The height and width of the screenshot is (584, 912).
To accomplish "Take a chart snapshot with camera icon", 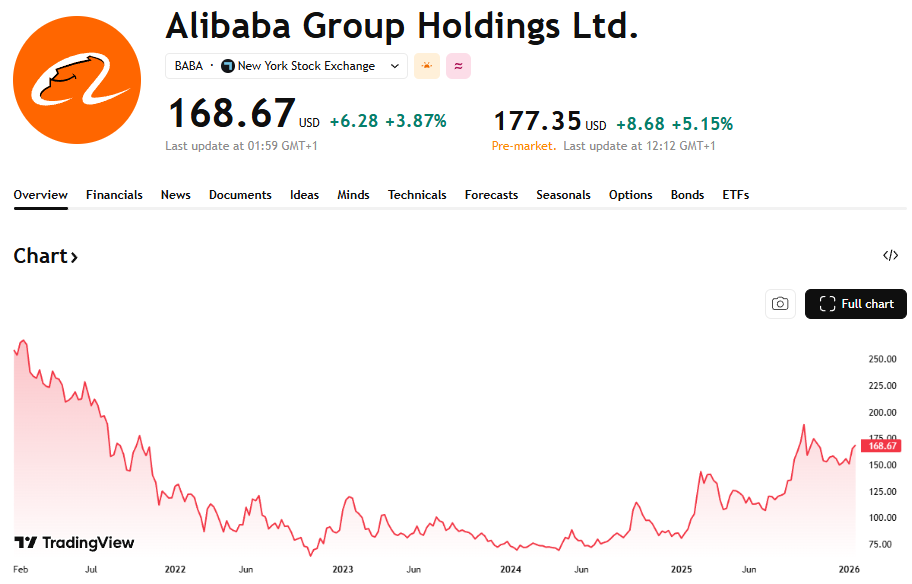I will click(780, 304).
